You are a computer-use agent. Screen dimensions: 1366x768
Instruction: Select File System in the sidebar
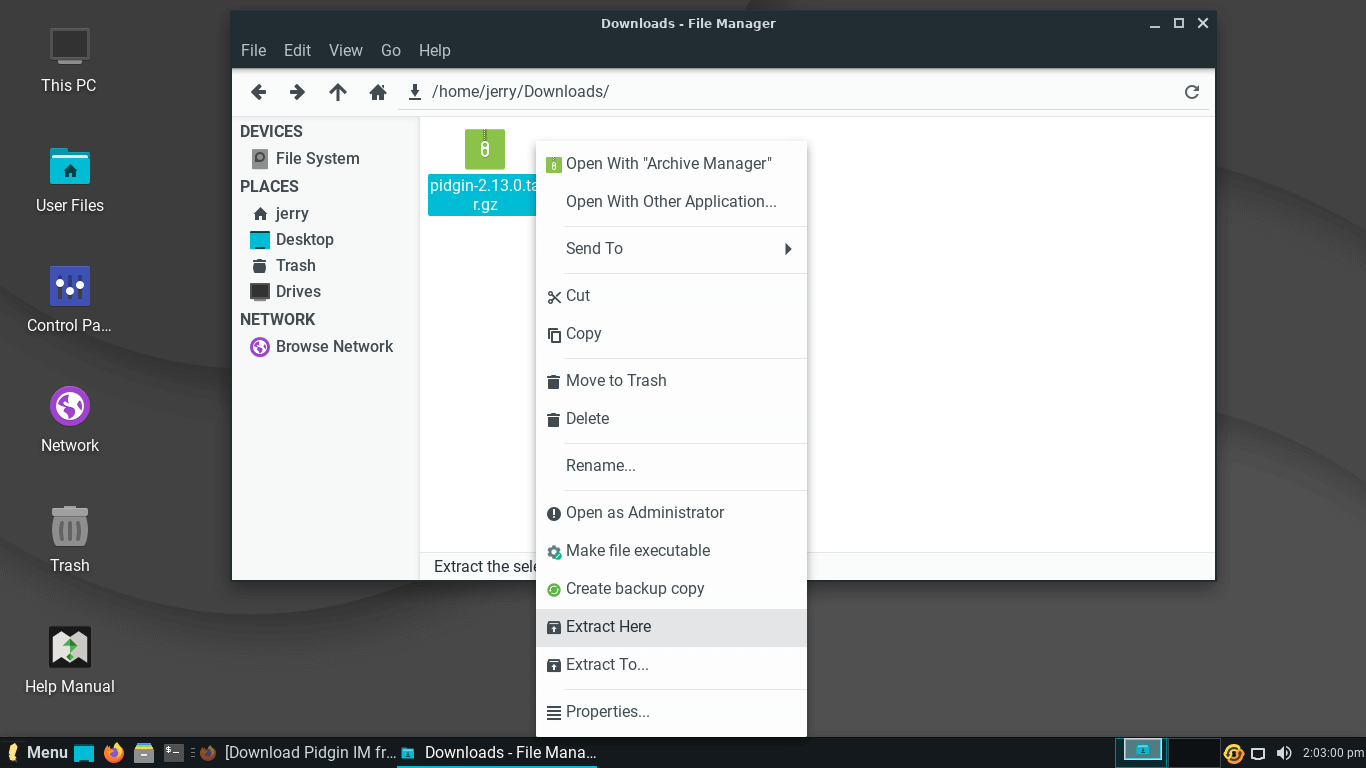[x=316, y=158]
